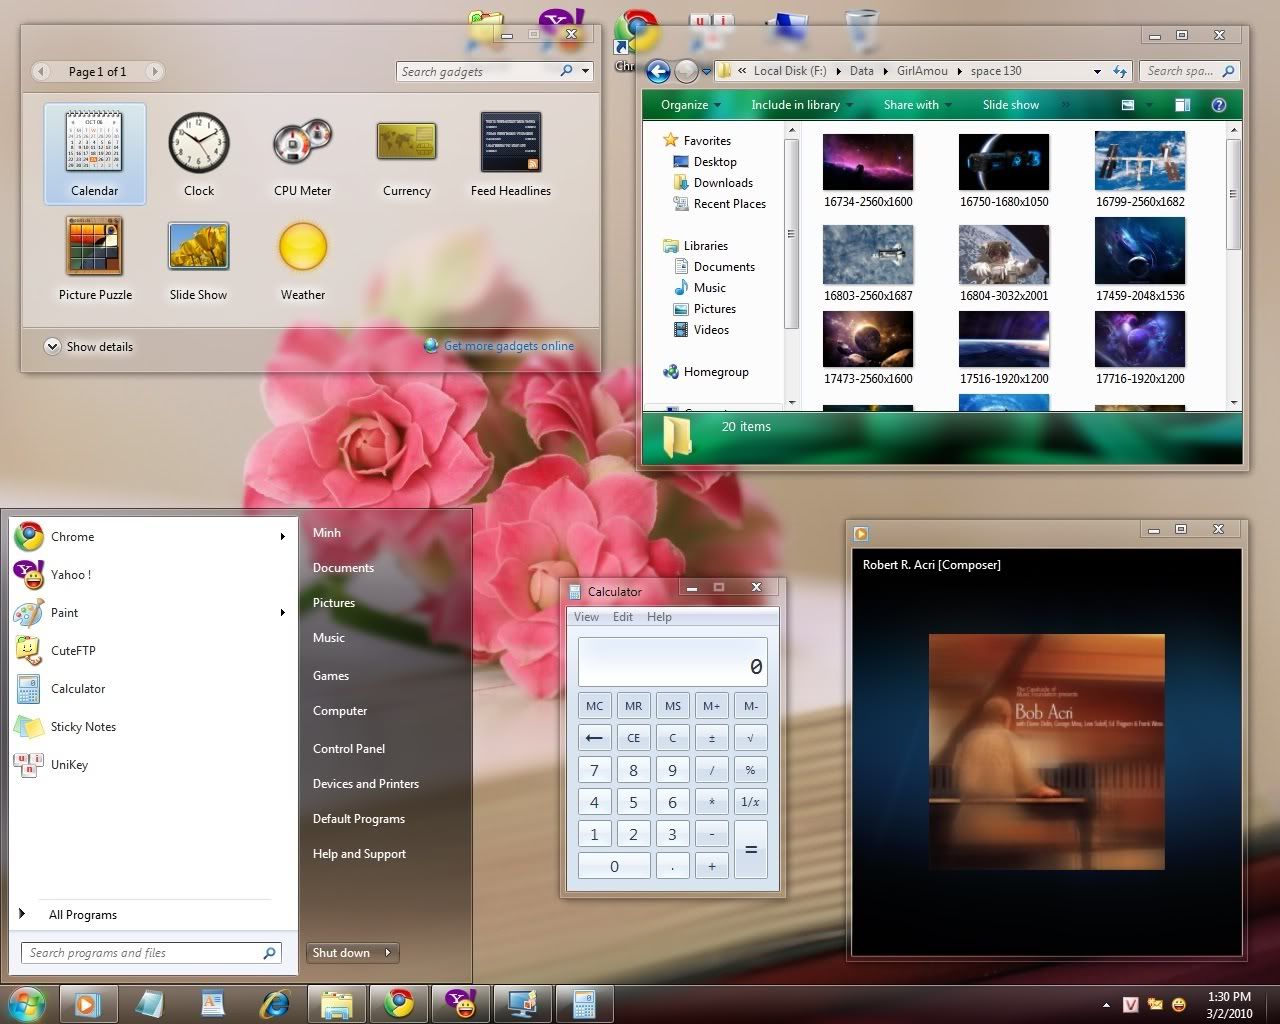Select the Feed Headlines gadget icon
1280x1024 pixels.
click(510, 142)
